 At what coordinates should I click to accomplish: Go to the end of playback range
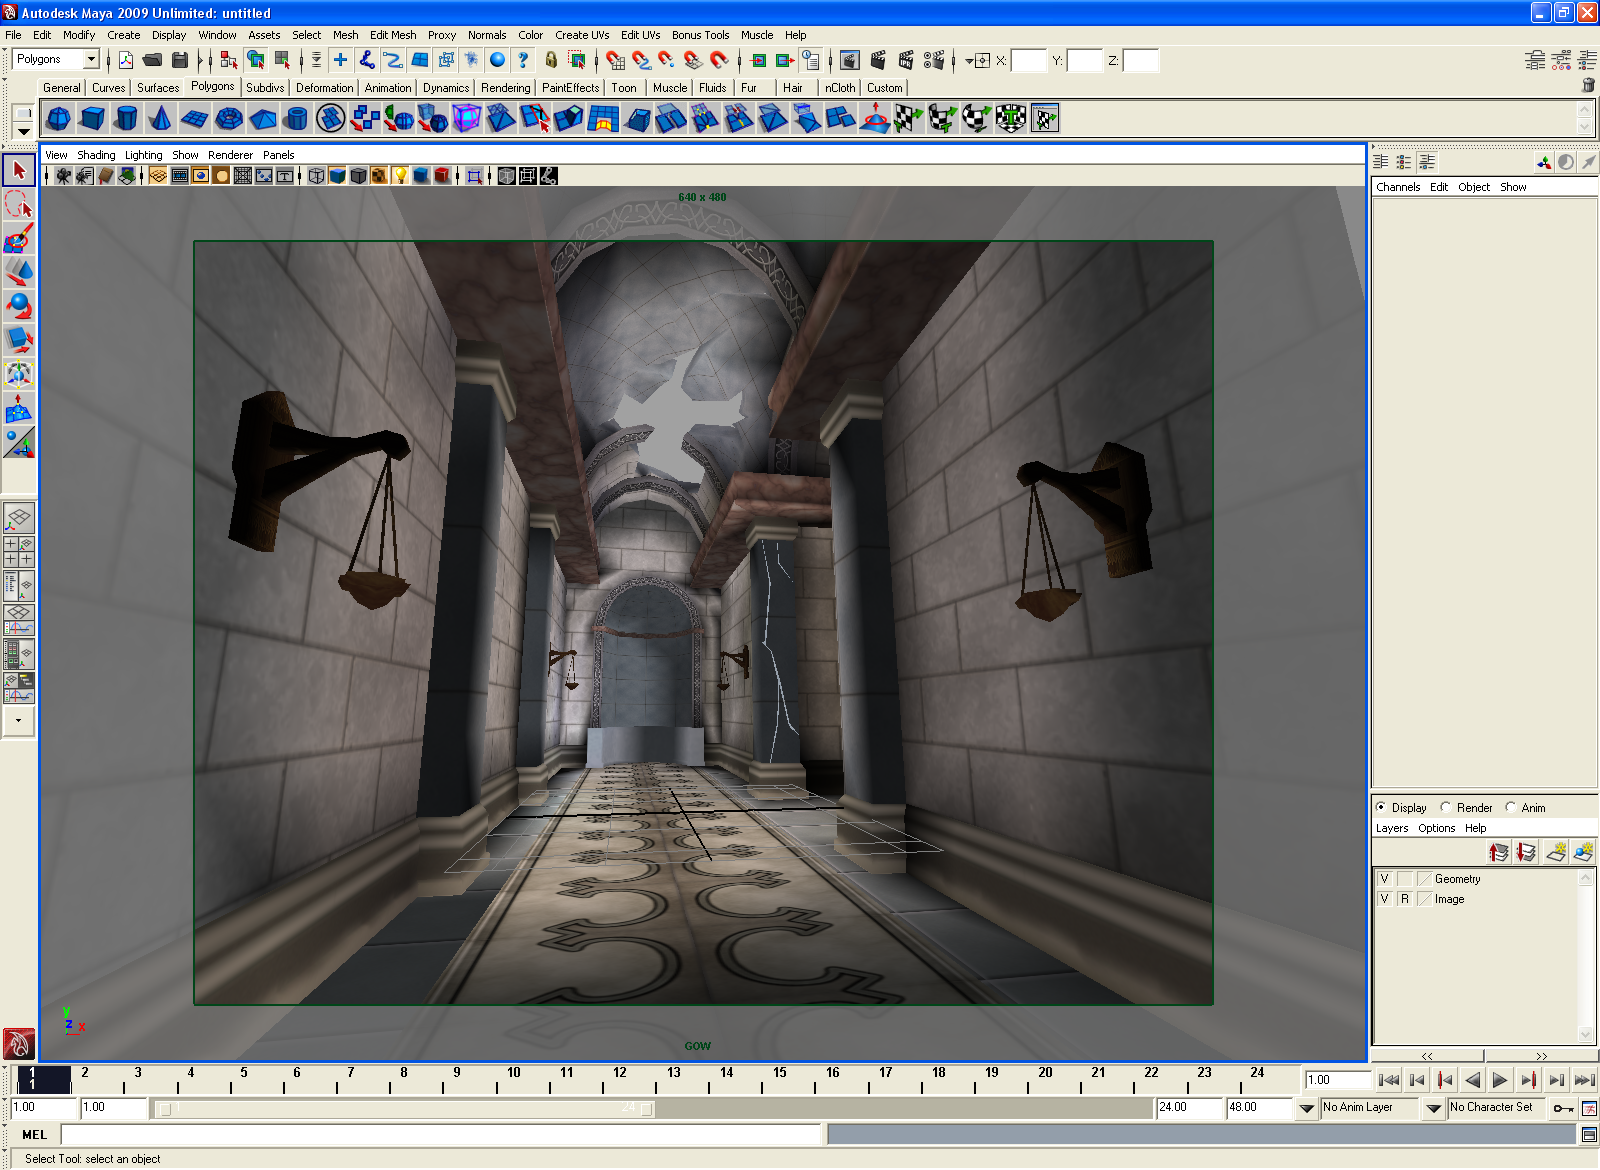point(1584,1080)
